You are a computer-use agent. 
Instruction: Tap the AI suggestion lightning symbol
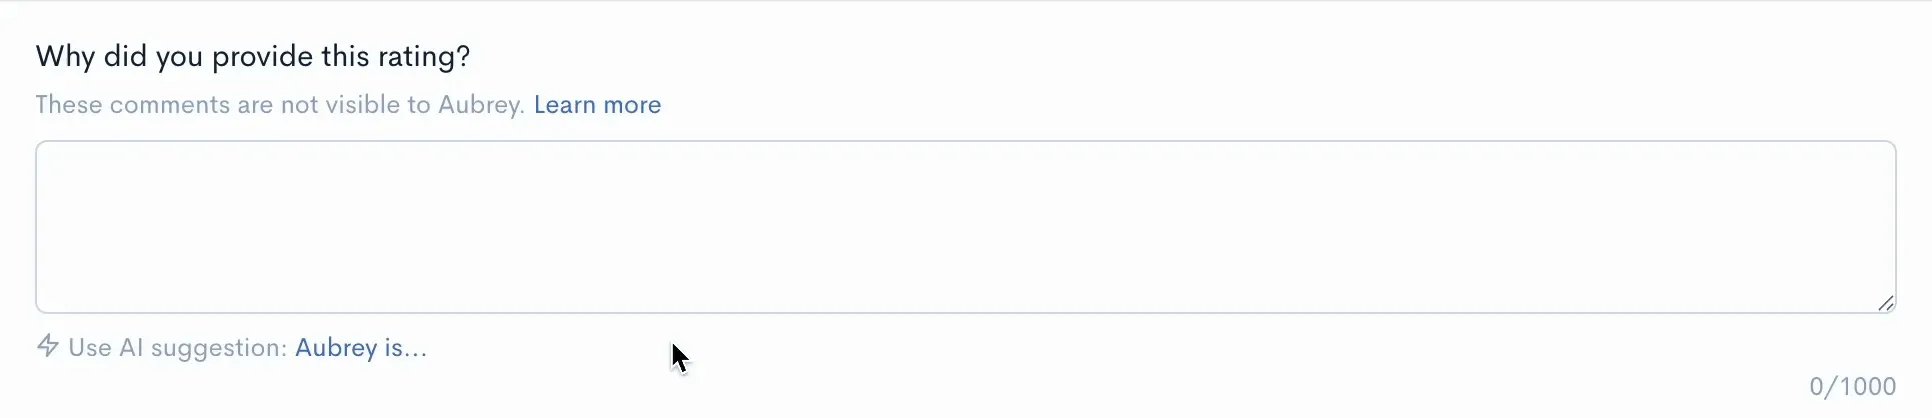coord(47,346)
